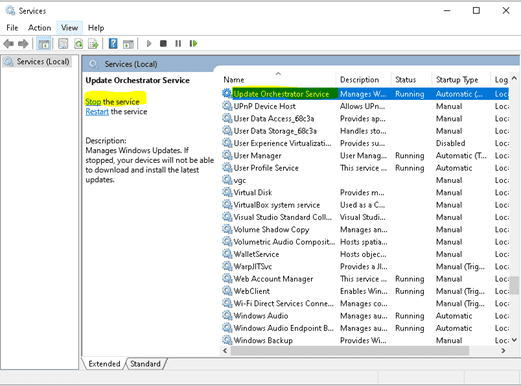Click the Export List toolbar icon
Screen dimensions: 521x386
pyautogui.click(x=93, y=44)
